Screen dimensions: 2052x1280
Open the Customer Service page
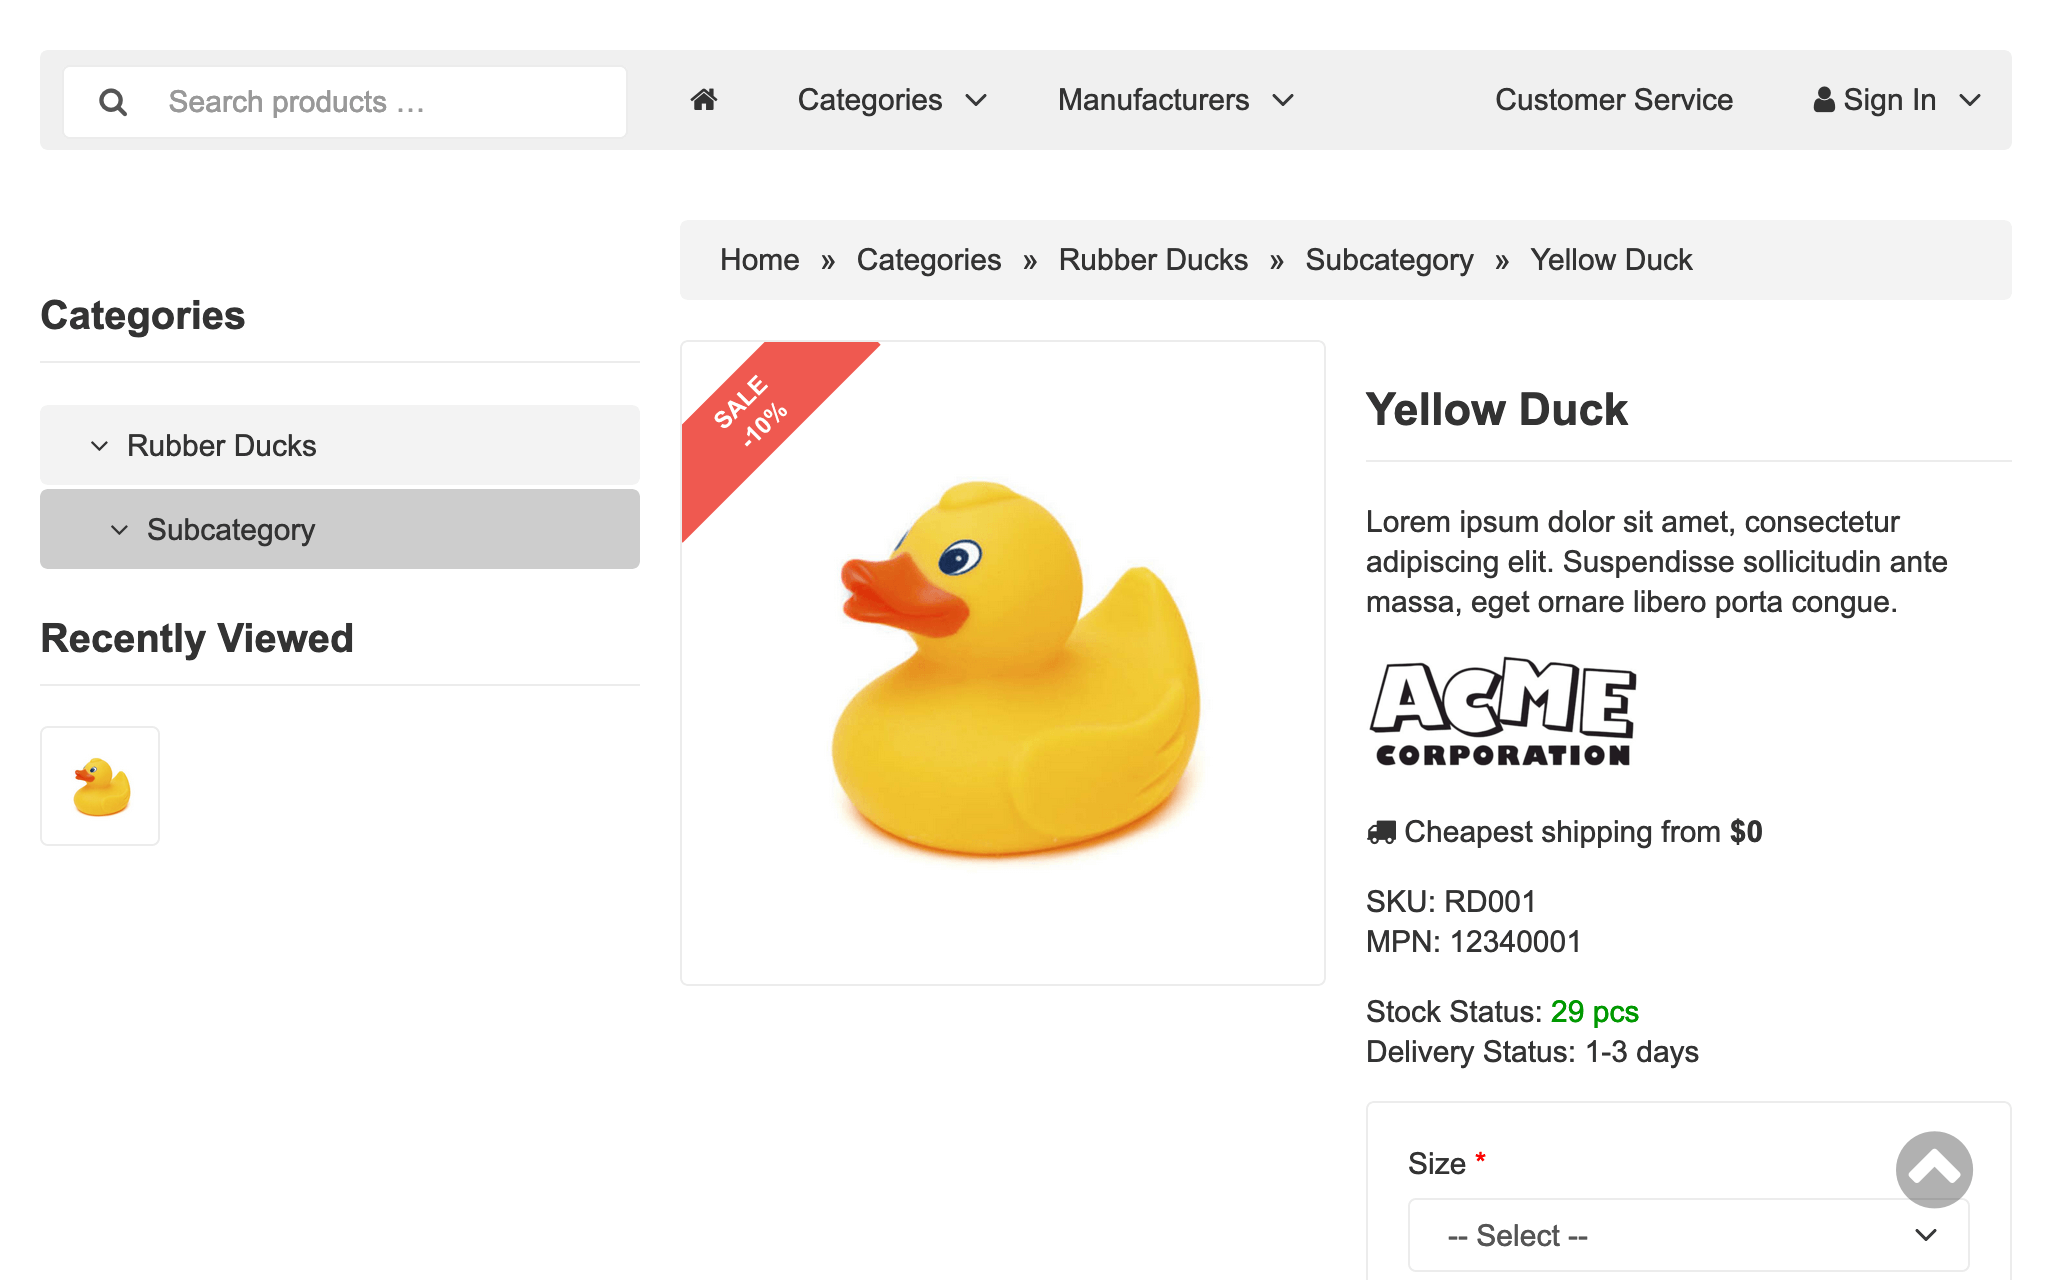click(1613, 100)
